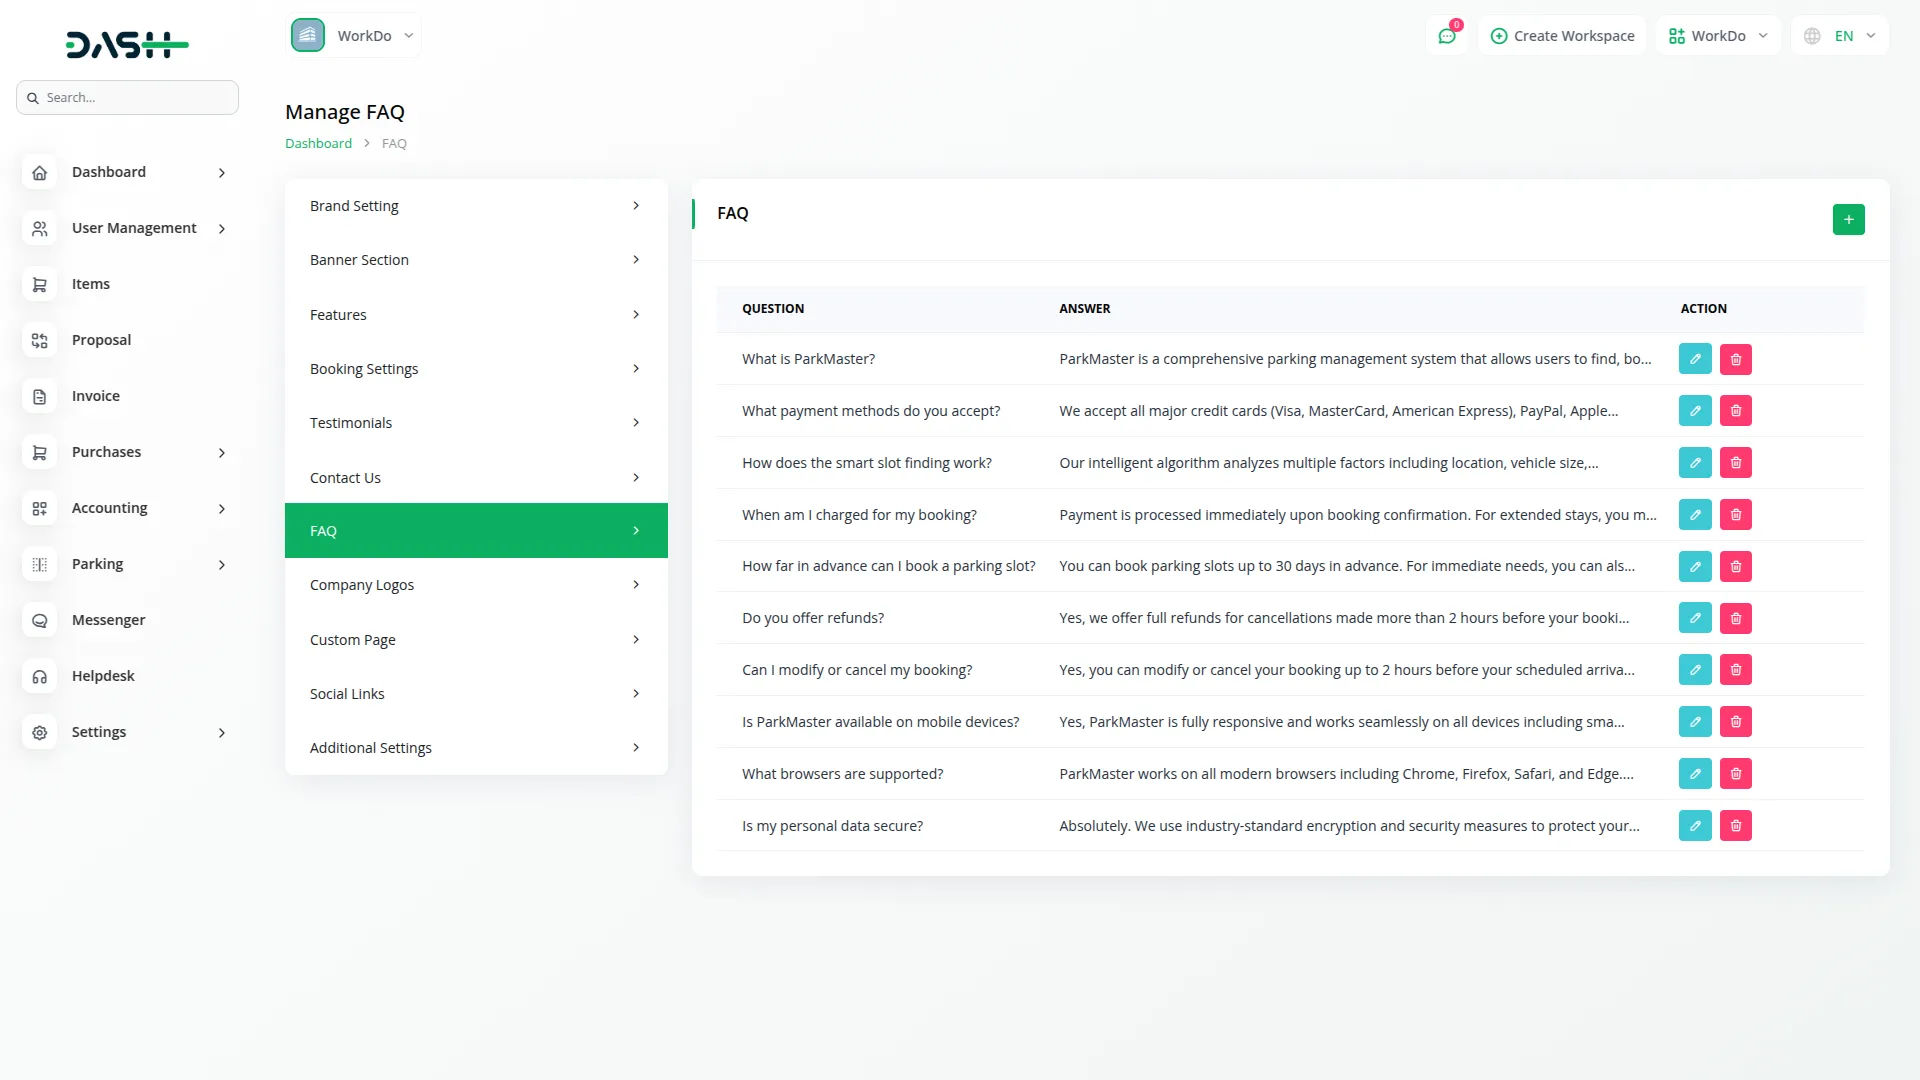The height and width of the screenshot is (1080, 1920).
Task: Open the messages chat notification icon
Action: [1447, 36]
